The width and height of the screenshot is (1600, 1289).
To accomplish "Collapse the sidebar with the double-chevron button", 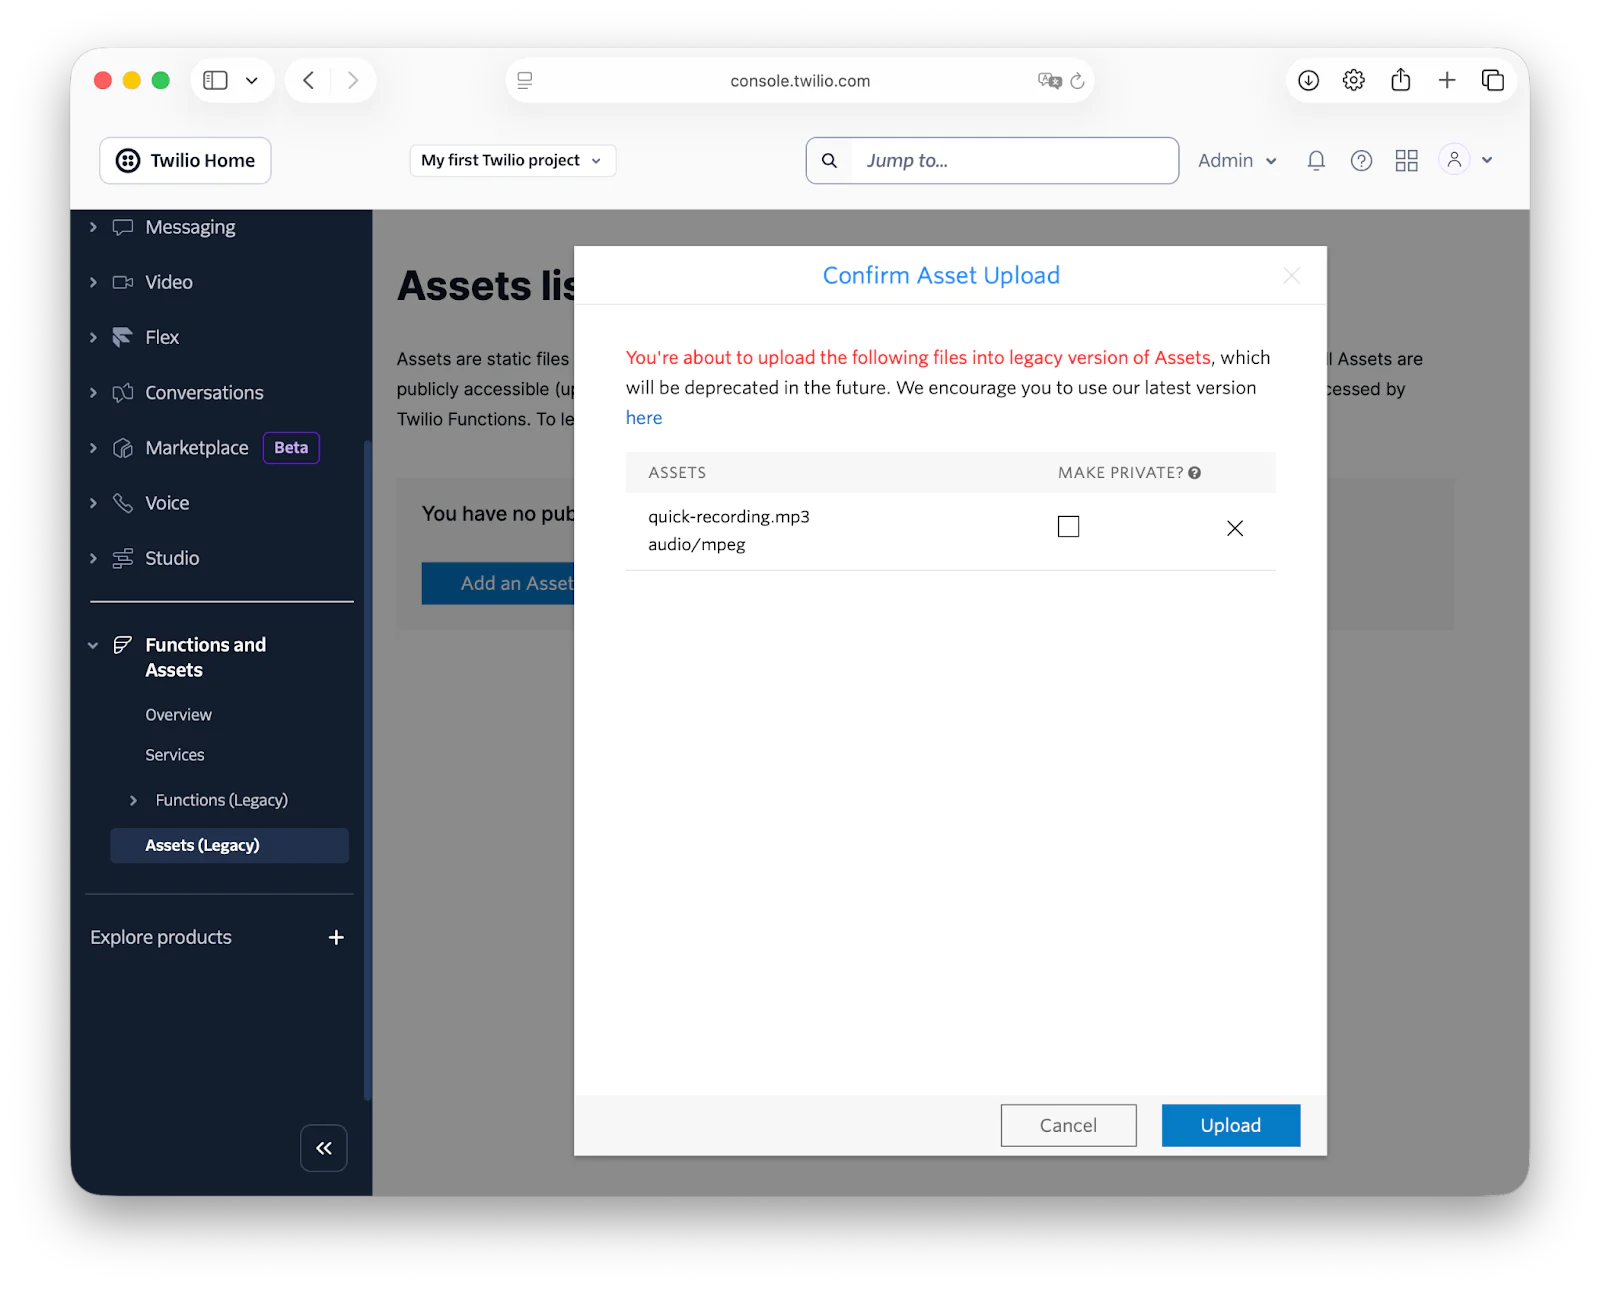I will coord(323,1148).
